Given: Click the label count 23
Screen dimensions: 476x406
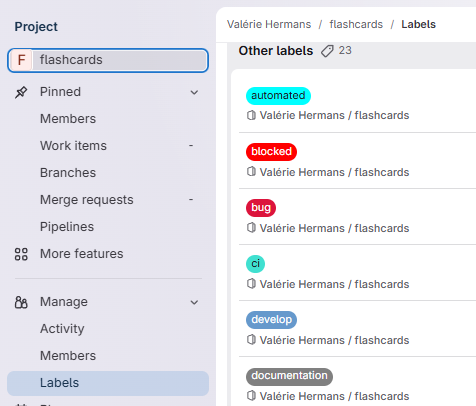Looking at the screenshot, I should [x=345, y=50].
